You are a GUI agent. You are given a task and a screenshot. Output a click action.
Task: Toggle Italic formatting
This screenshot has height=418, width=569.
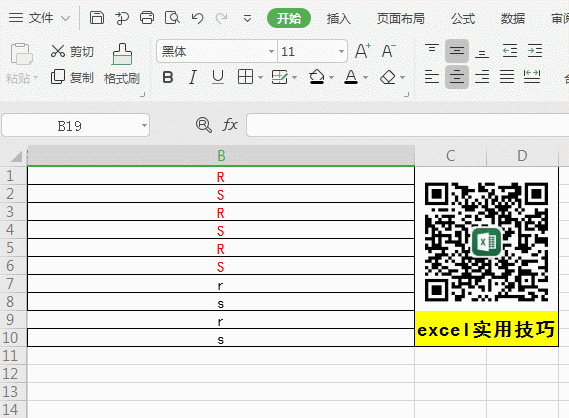coord(193,77)
